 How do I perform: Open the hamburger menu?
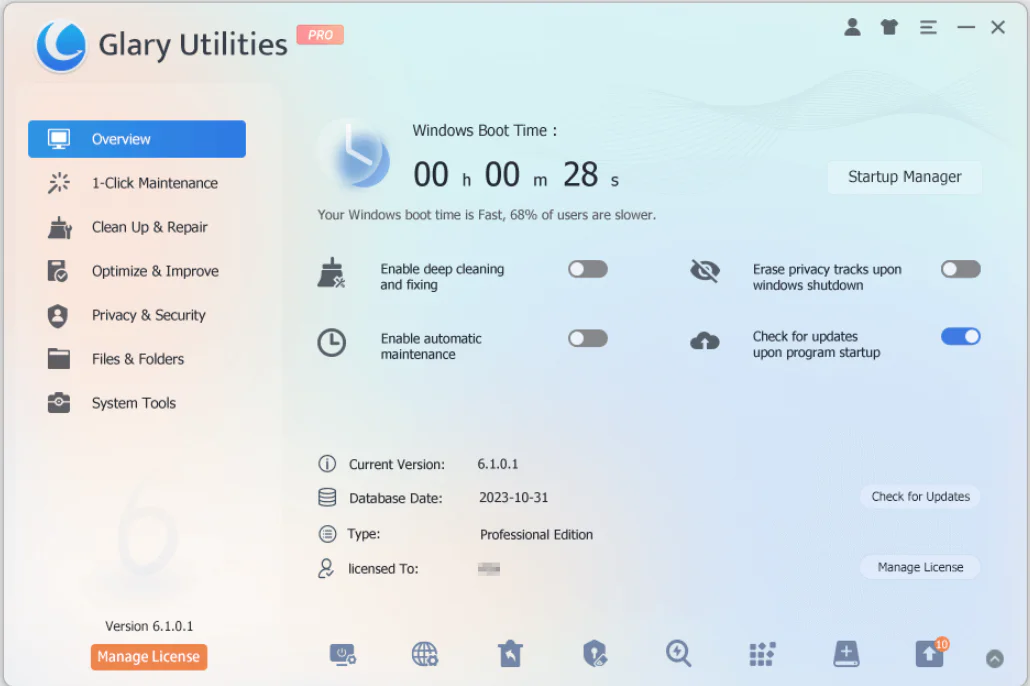927,27
